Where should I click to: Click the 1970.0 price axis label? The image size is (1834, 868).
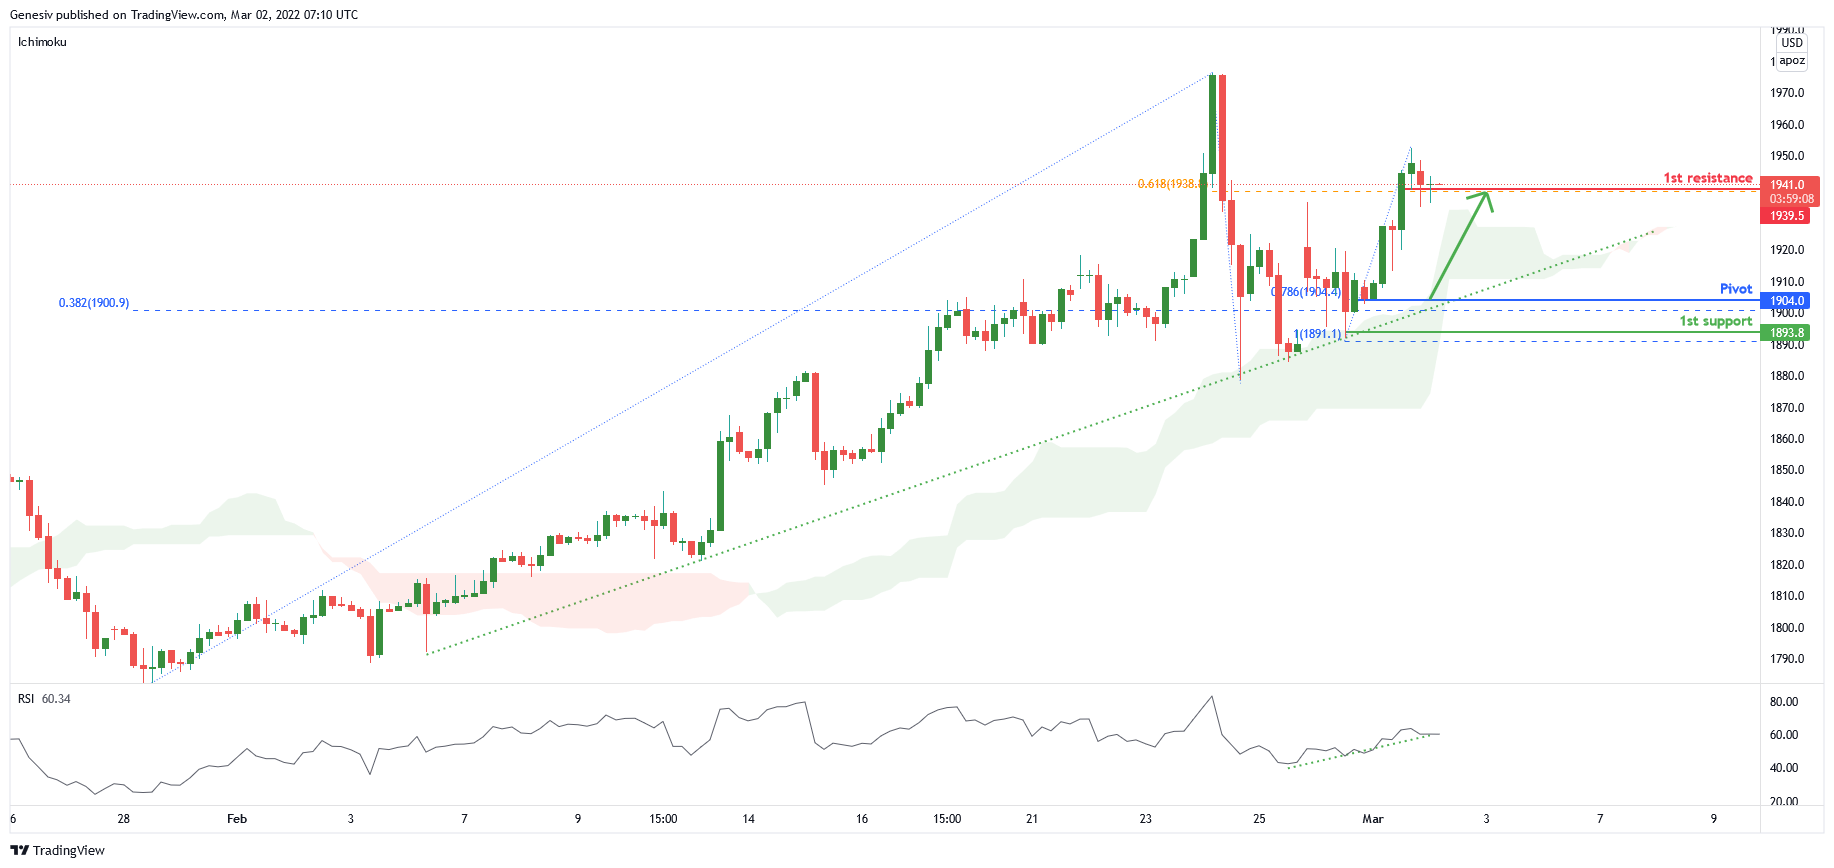coord(1787,93)
